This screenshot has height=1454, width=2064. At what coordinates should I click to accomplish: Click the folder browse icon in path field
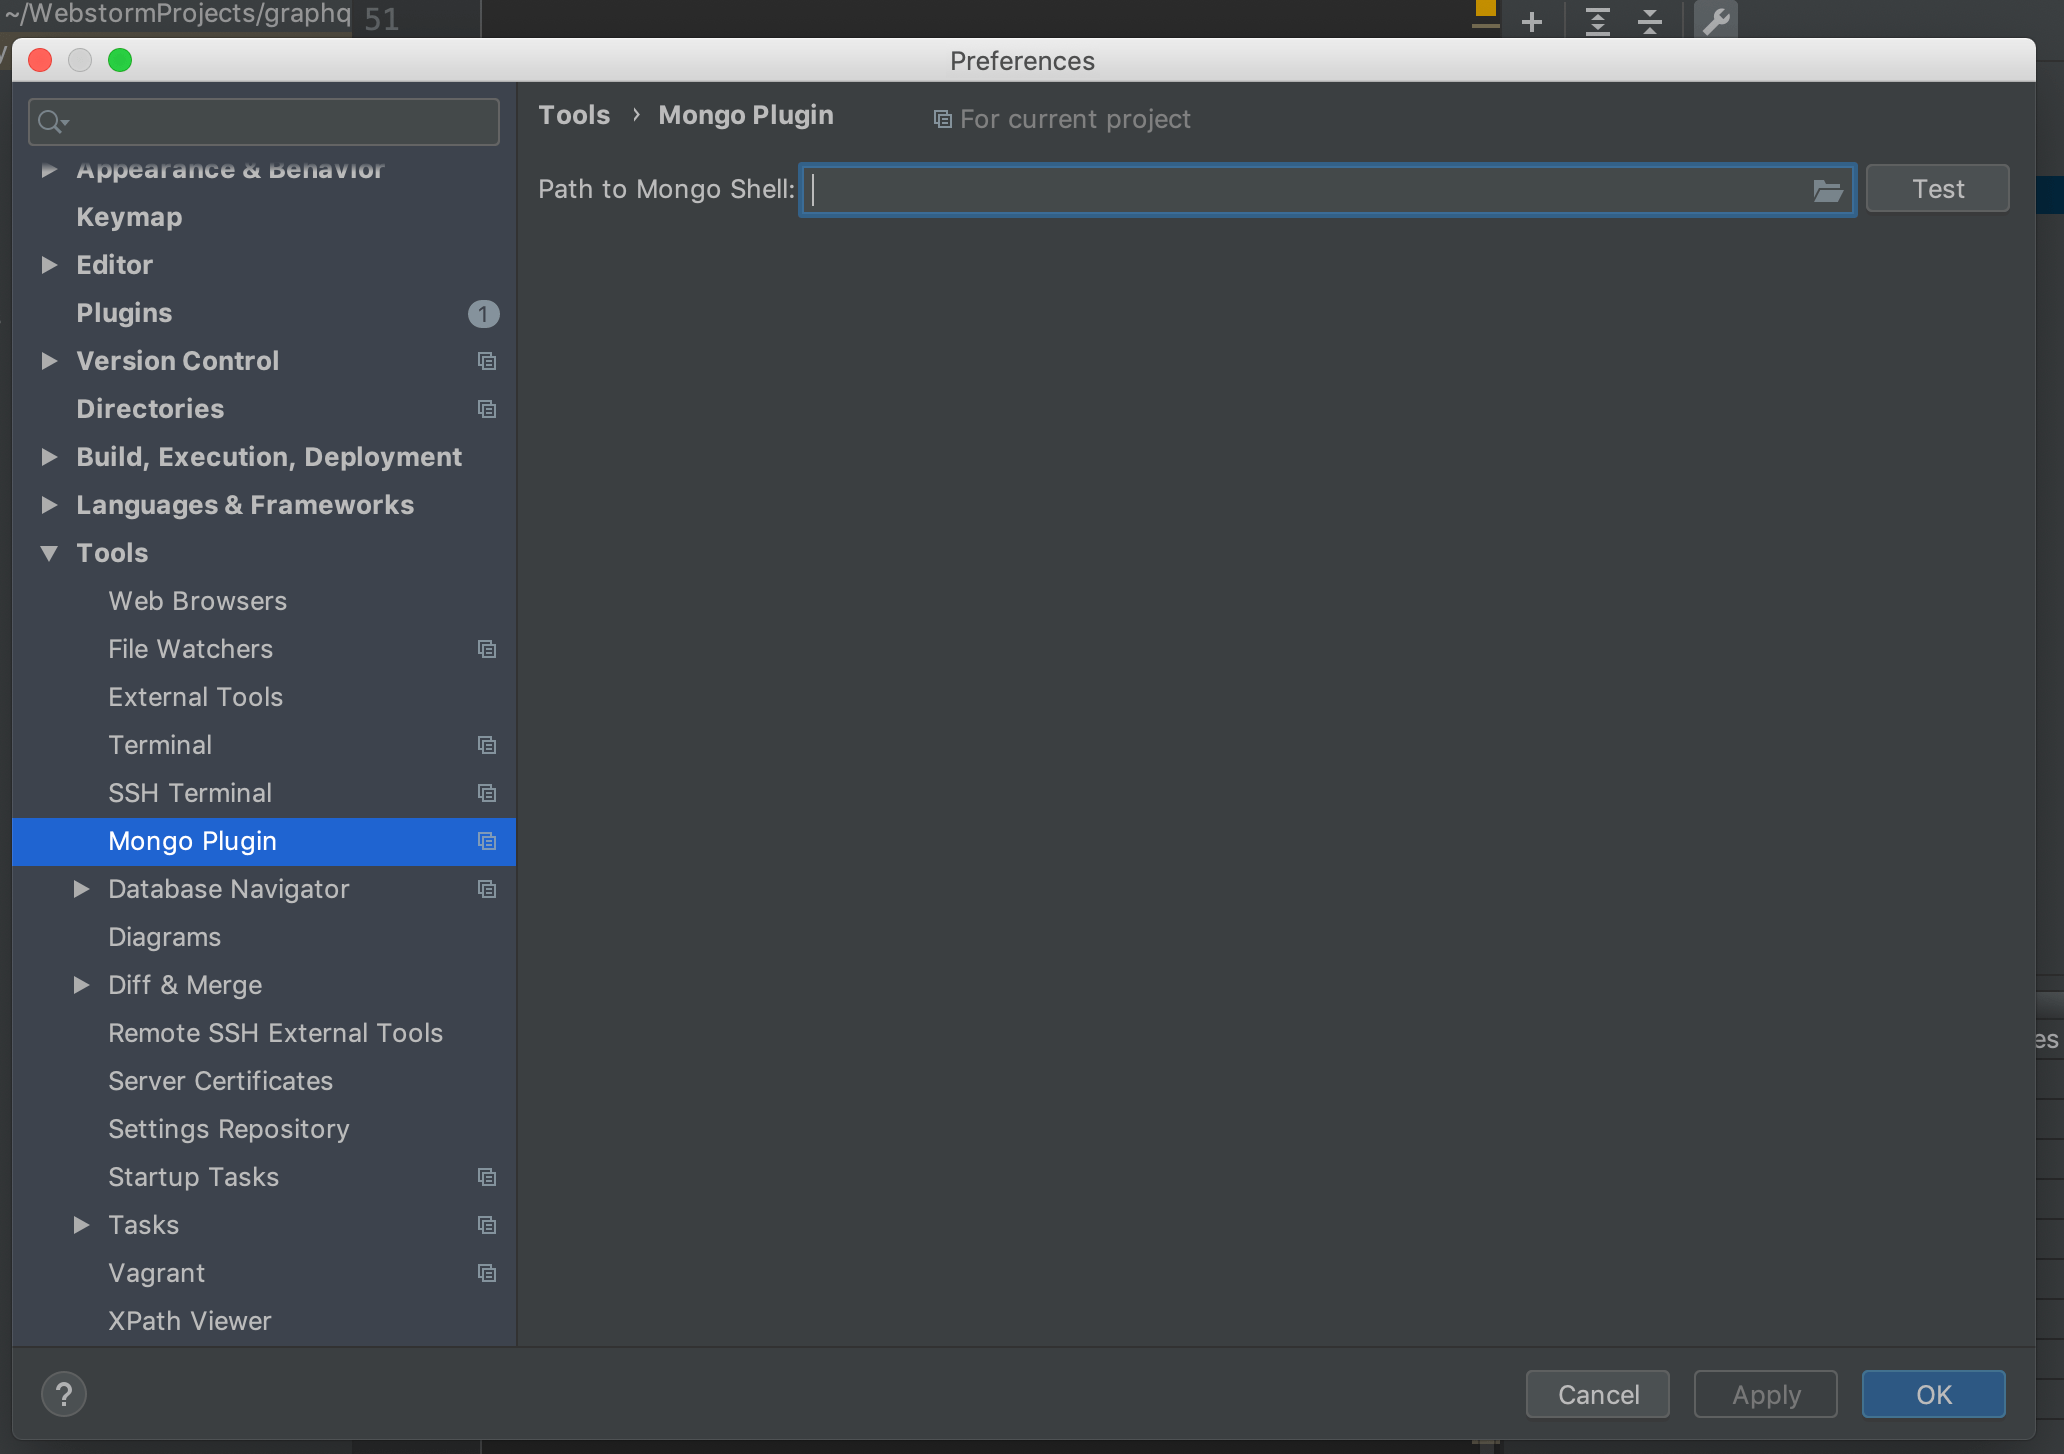(x=1827, y=190)
